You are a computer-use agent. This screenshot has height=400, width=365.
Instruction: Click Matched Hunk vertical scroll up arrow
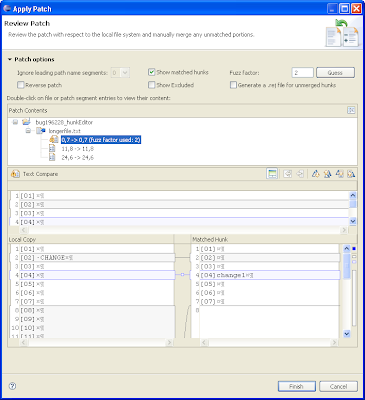[347, 248]
